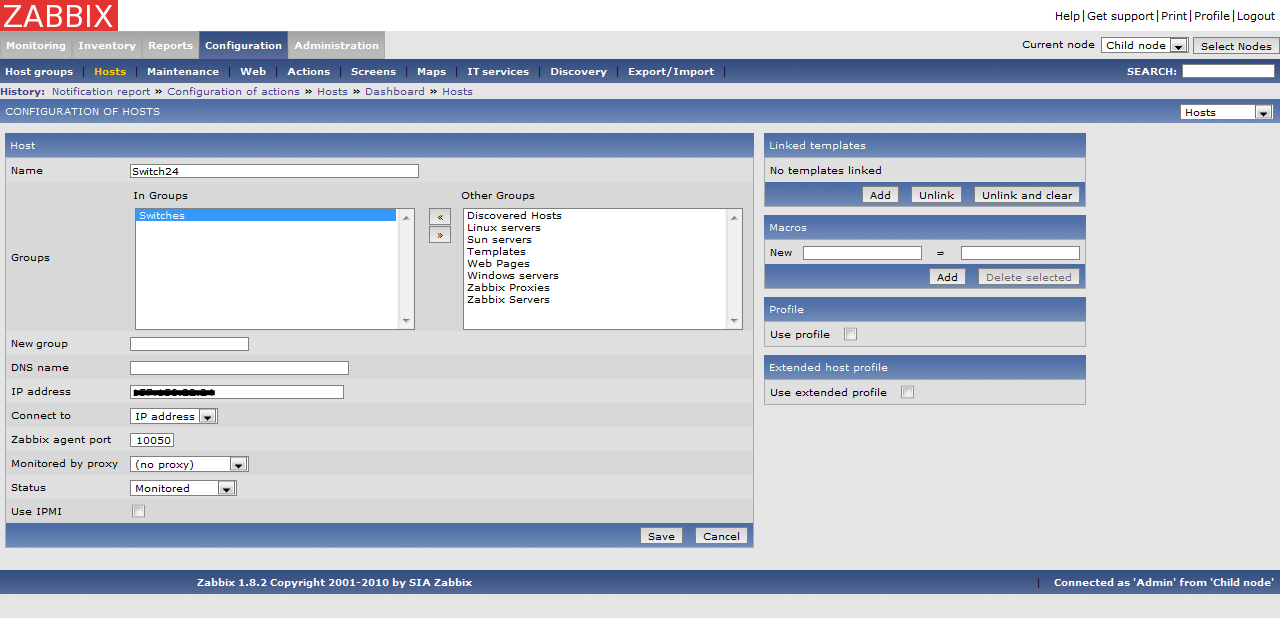The height and width of the screenshot is (618, 1280).
Task: Enable the Use extended profile checkbox
Action: pyautogui.click(x=908, y=393)
